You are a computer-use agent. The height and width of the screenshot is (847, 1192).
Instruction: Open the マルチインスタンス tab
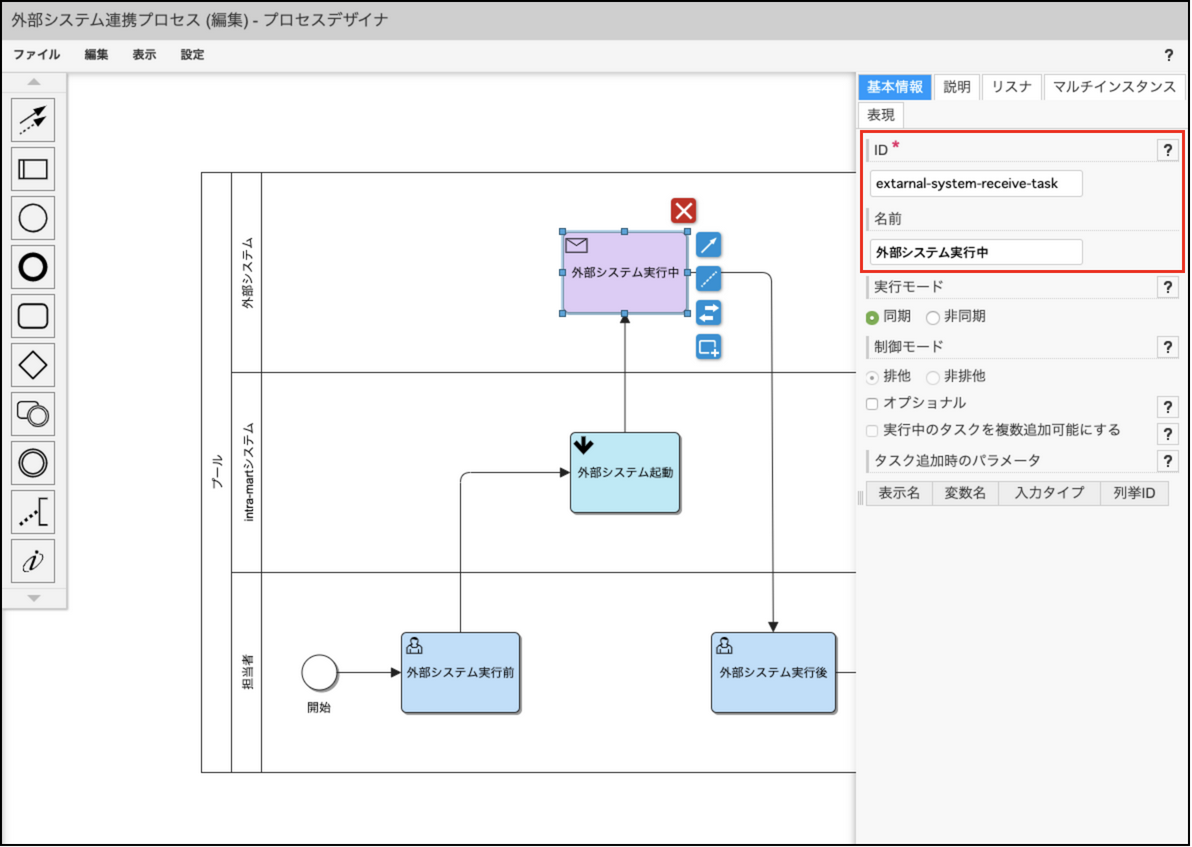pos(1114,87)
